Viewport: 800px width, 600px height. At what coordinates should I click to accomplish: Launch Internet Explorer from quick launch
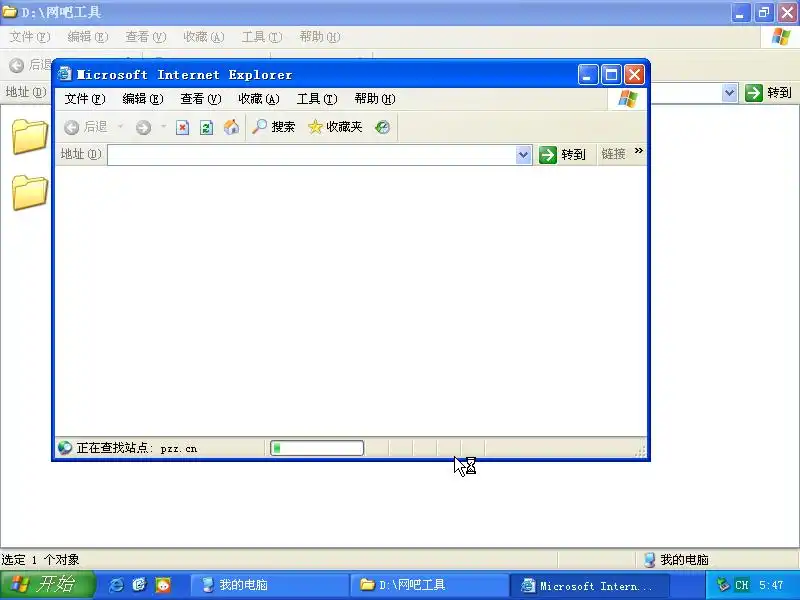(116, 585)
